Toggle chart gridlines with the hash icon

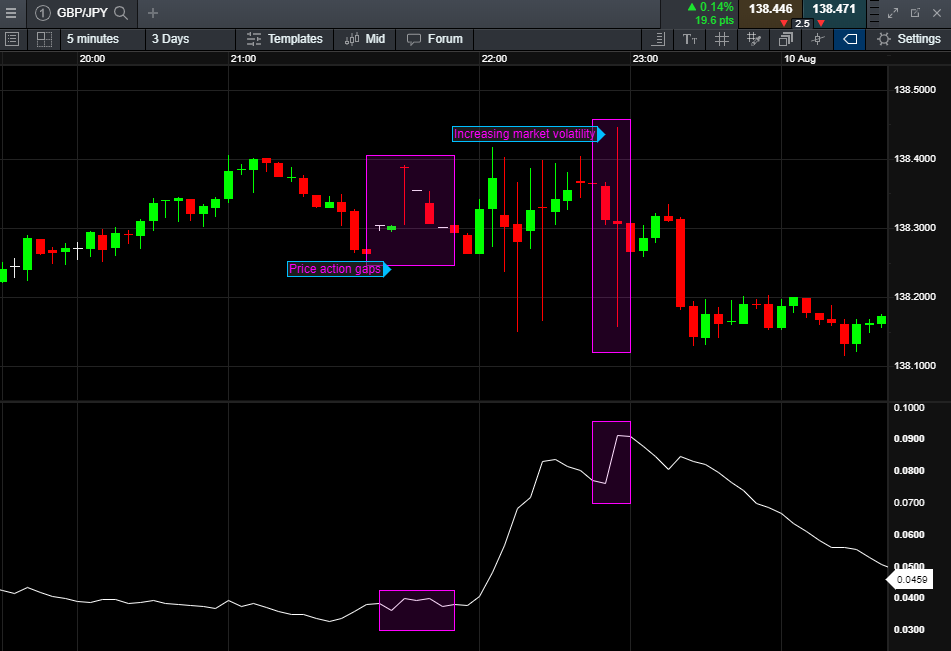coord(722,39)
